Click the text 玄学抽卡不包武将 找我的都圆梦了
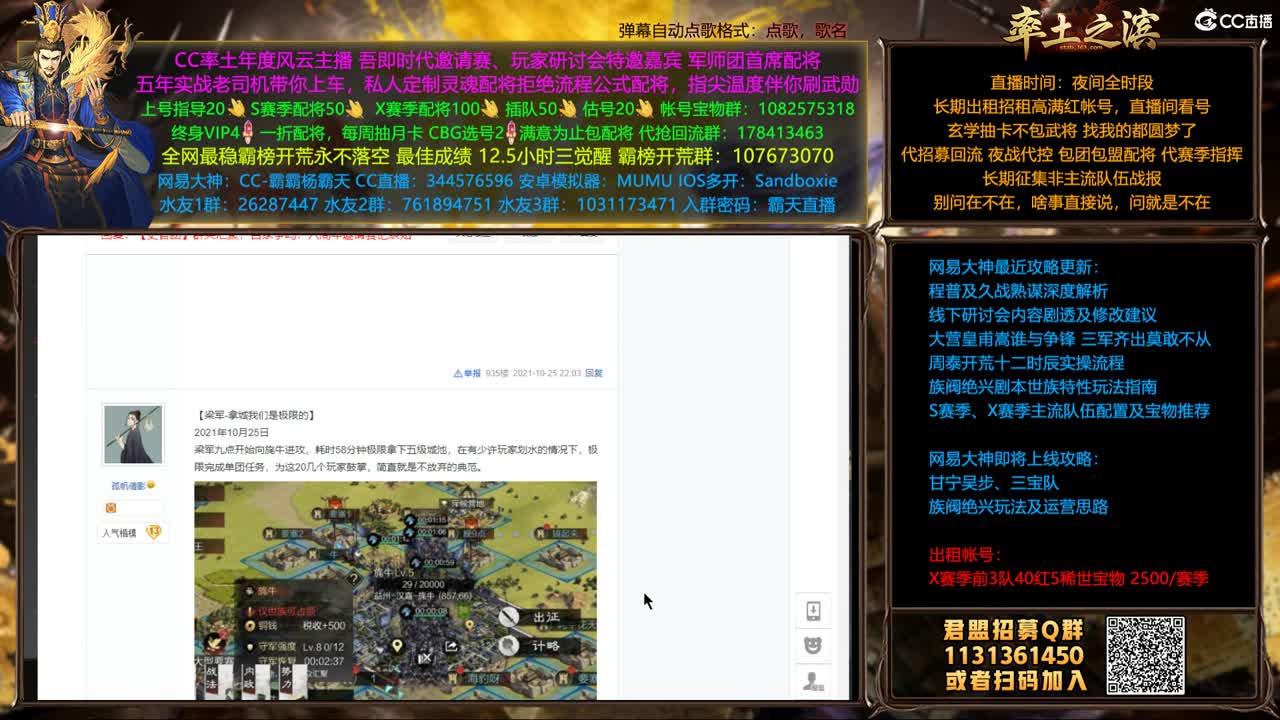 [1071, 131]
